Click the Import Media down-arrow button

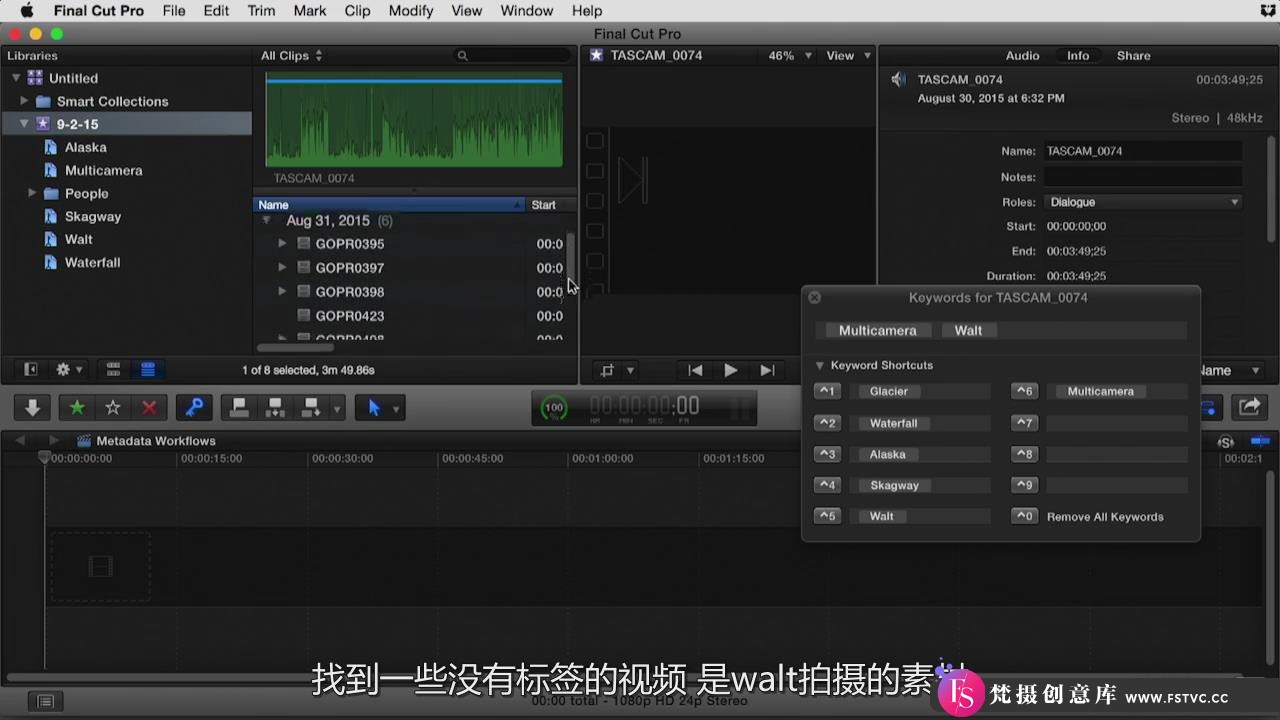pos(32,407)
